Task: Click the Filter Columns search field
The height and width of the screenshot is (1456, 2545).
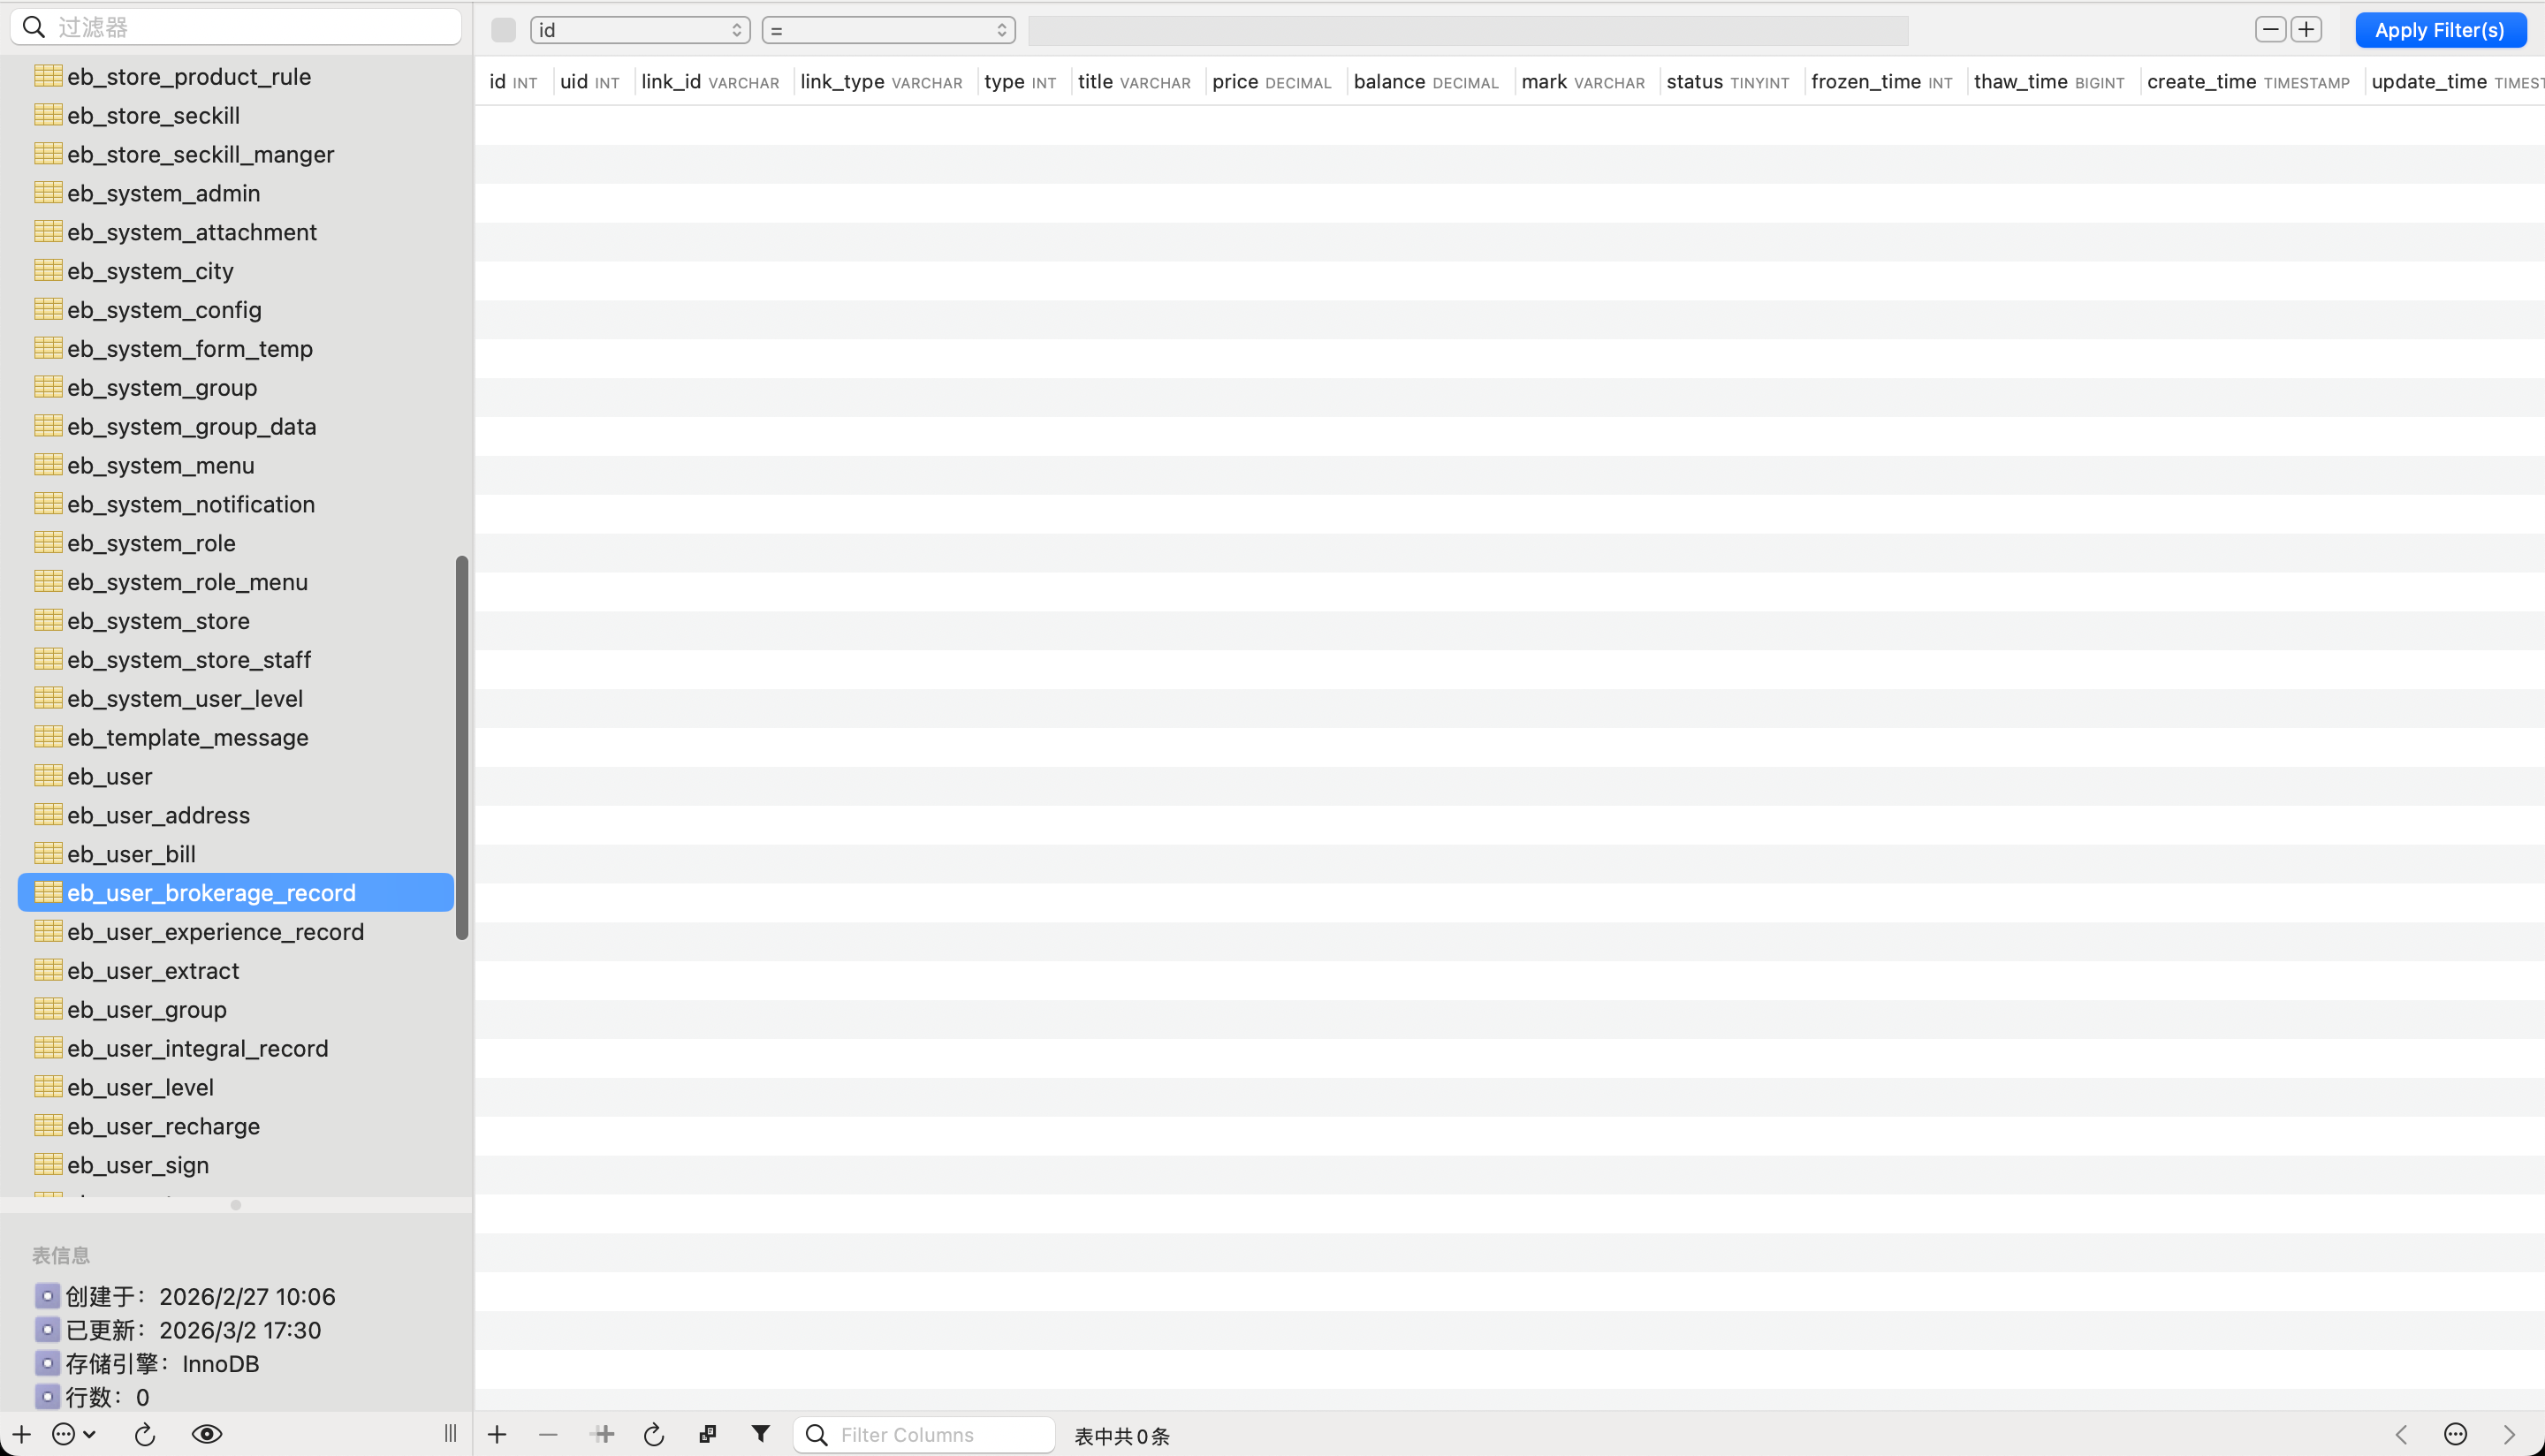Action: pos(924,1434)
